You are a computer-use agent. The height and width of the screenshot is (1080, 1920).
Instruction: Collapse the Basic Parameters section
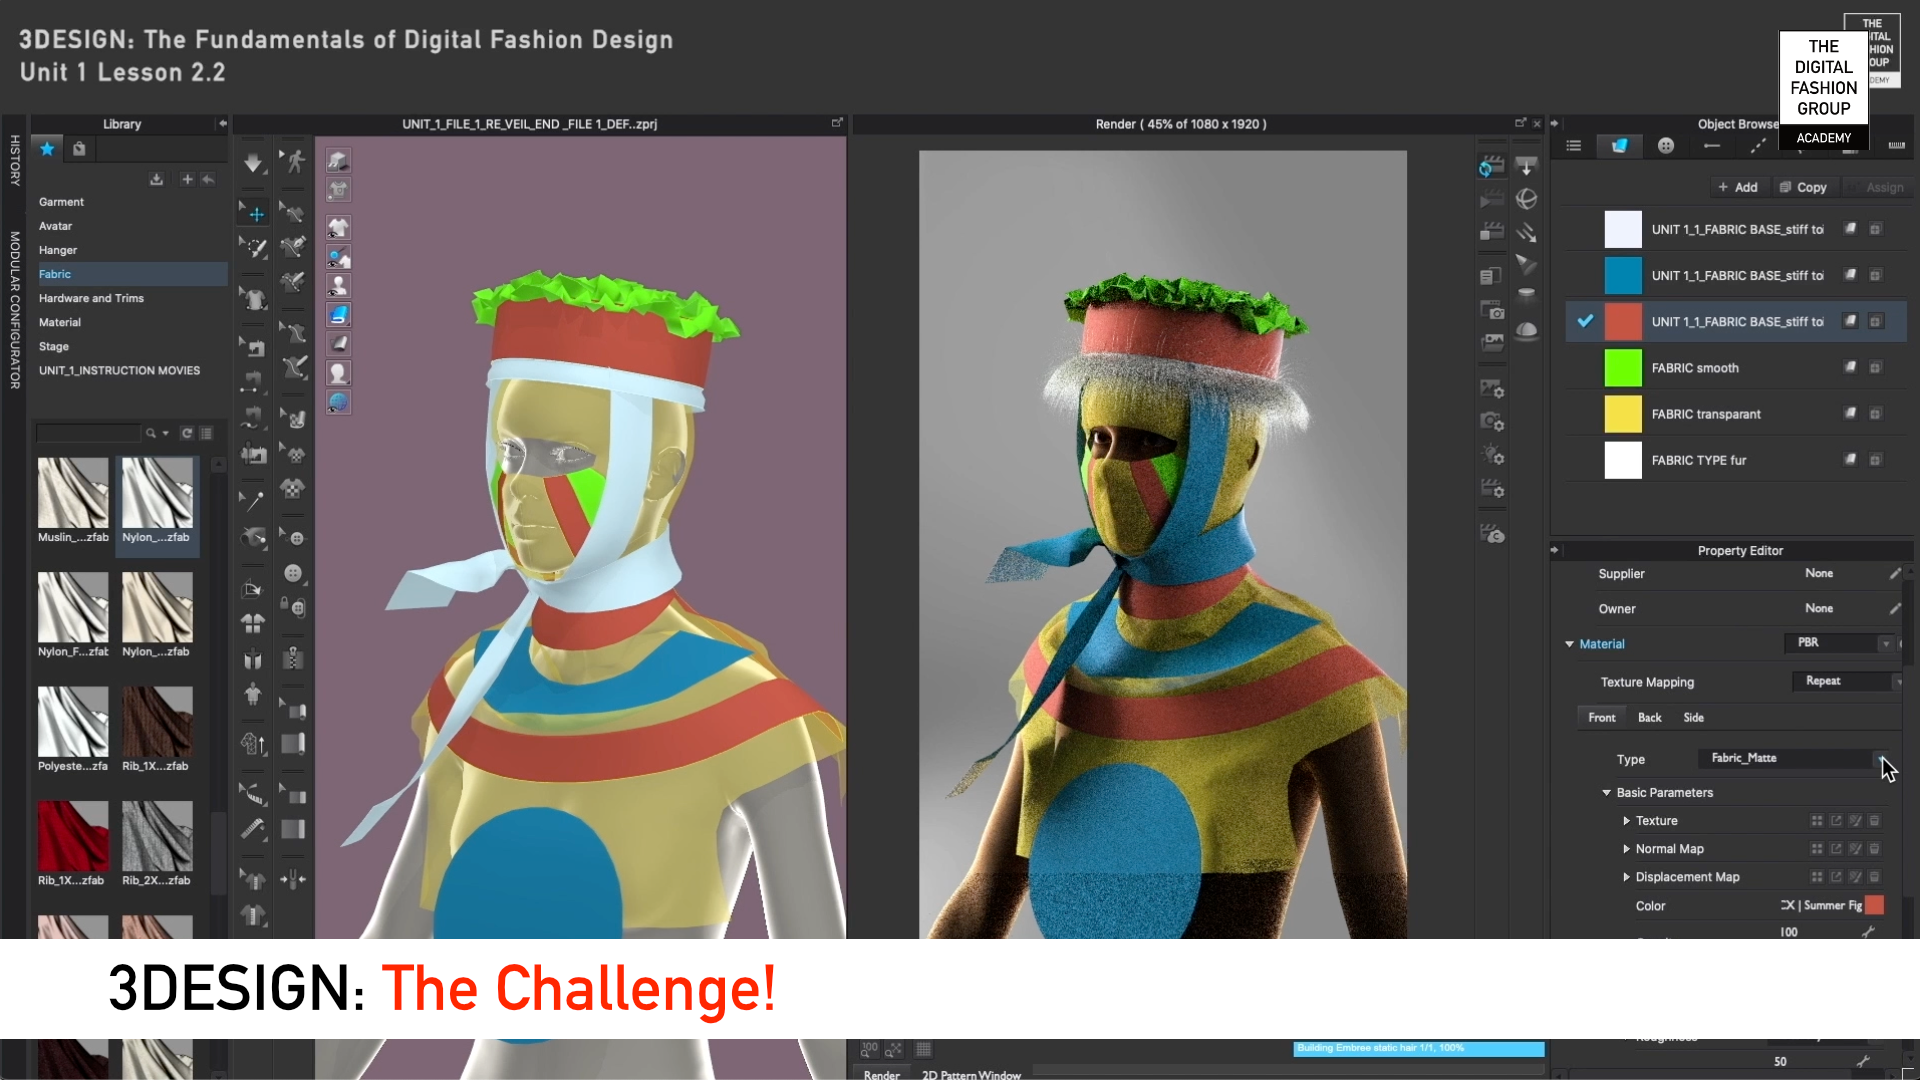[1607, 792]
